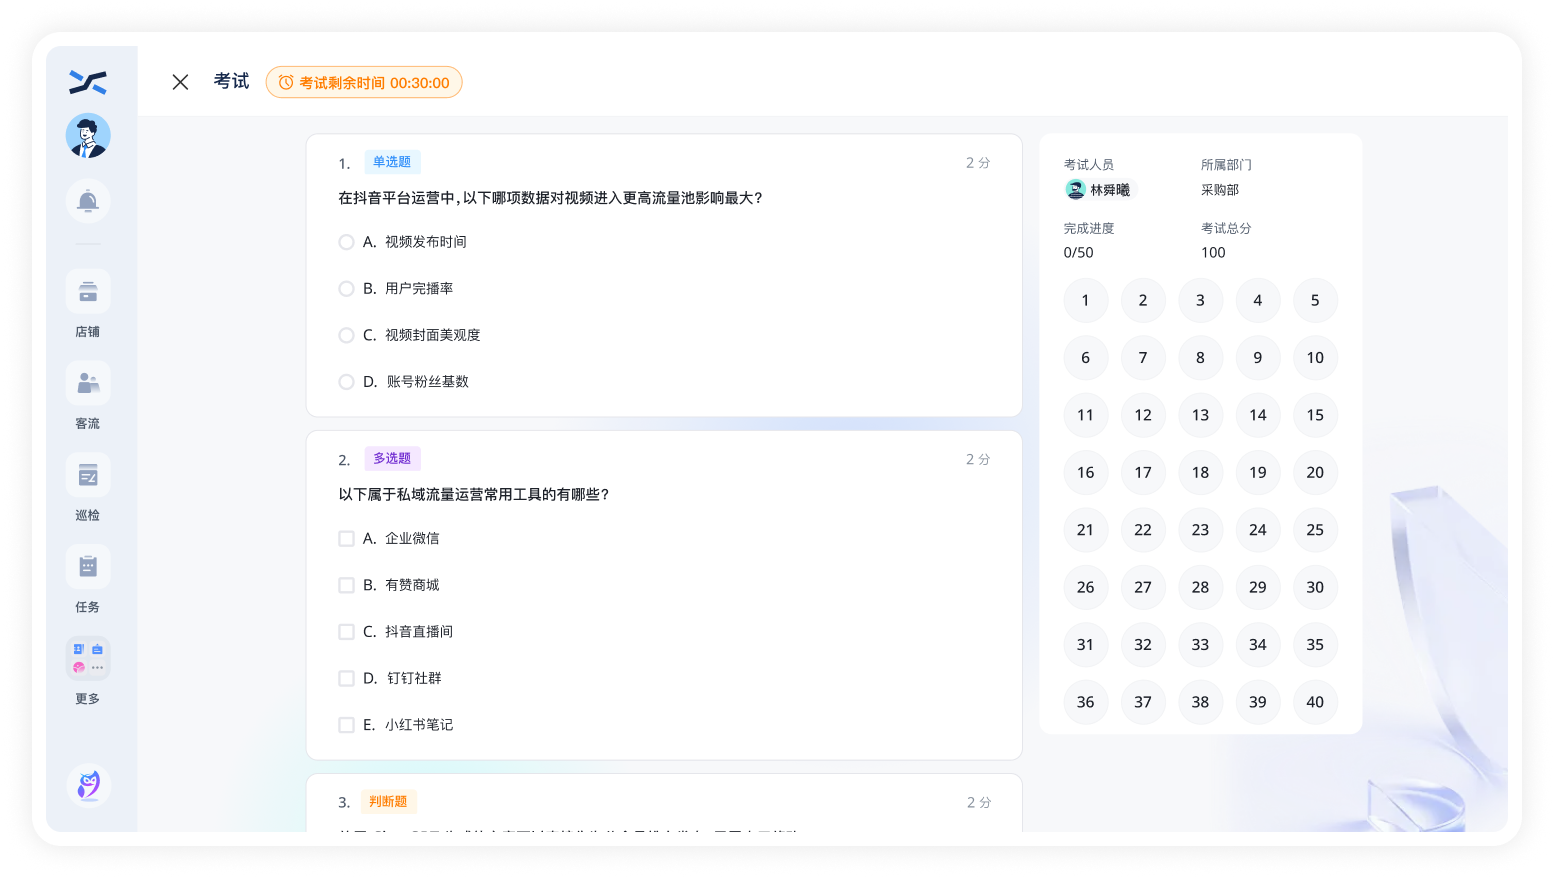1554x878 pixels.
Task: Jump to question 13 in navigator
Action: click(1200, 415)
